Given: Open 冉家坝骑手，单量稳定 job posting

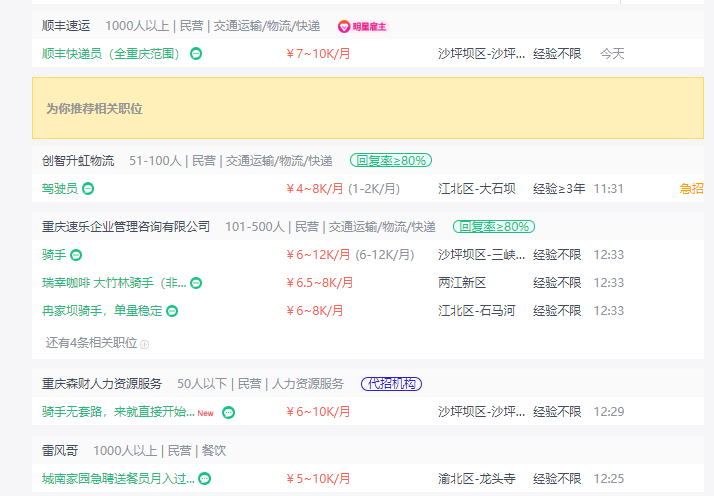Looking at the screenshot, I should coord(102,311).
